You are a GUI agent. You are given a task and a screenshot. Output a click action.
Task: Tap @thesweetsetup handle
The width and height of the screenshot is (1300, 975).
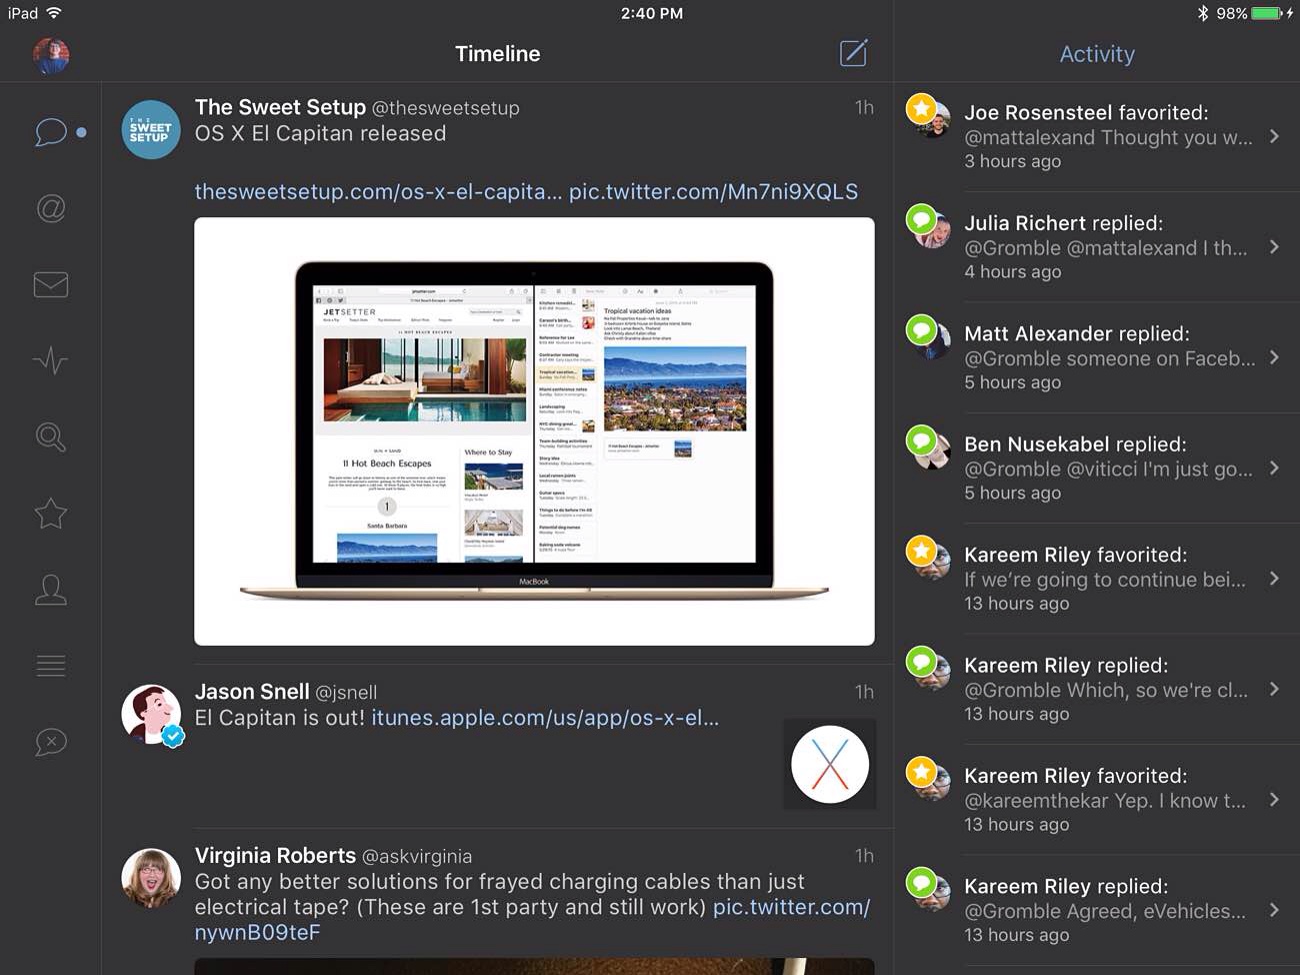(446, 108)
